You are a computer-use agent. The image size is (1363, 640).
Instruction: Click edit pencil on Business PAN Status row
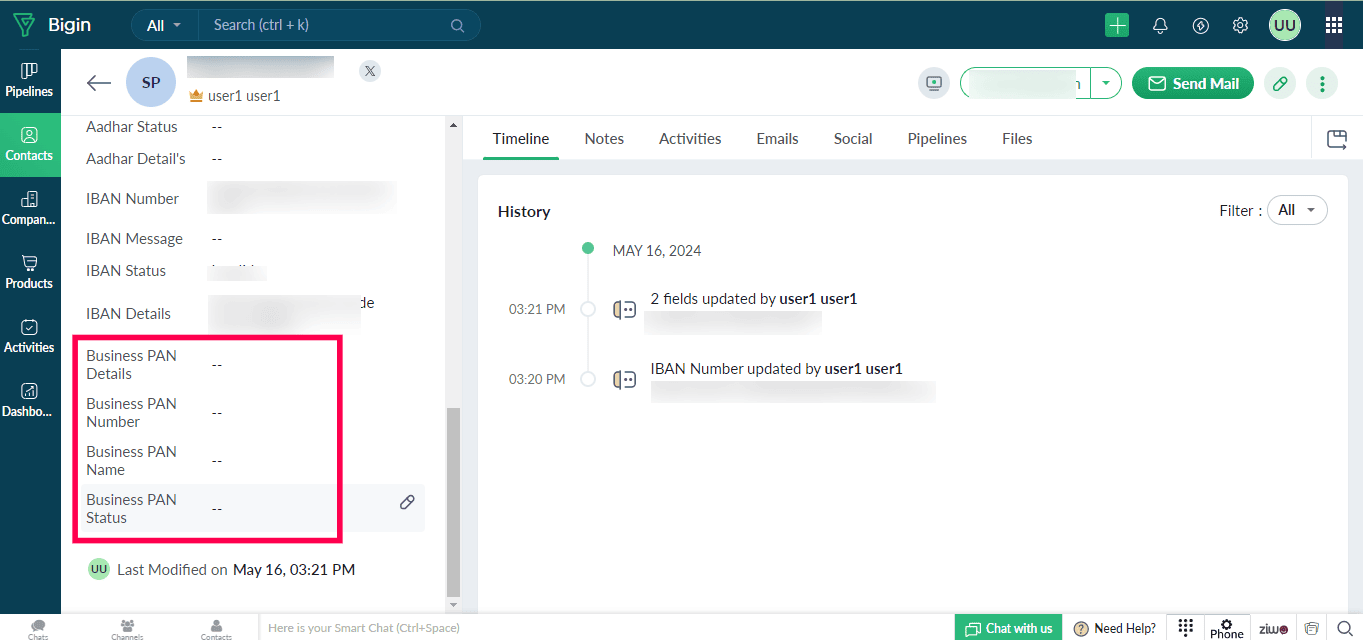tap(407, 502)
